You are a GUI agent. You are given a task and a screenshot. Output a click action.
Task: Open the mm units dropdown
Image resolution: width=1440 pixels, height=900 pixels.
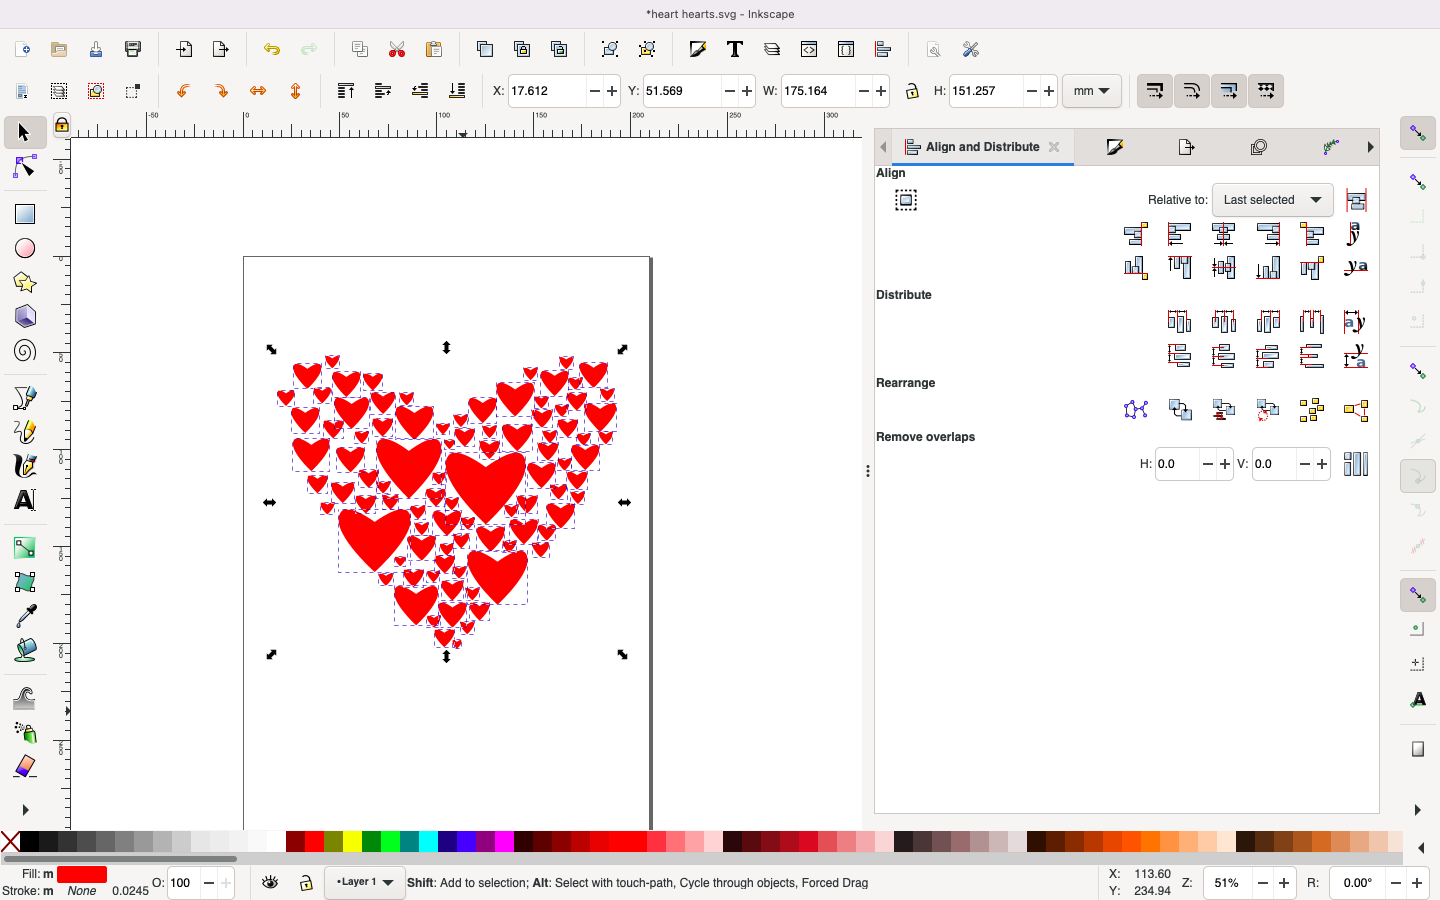(x=1092, y=91)
